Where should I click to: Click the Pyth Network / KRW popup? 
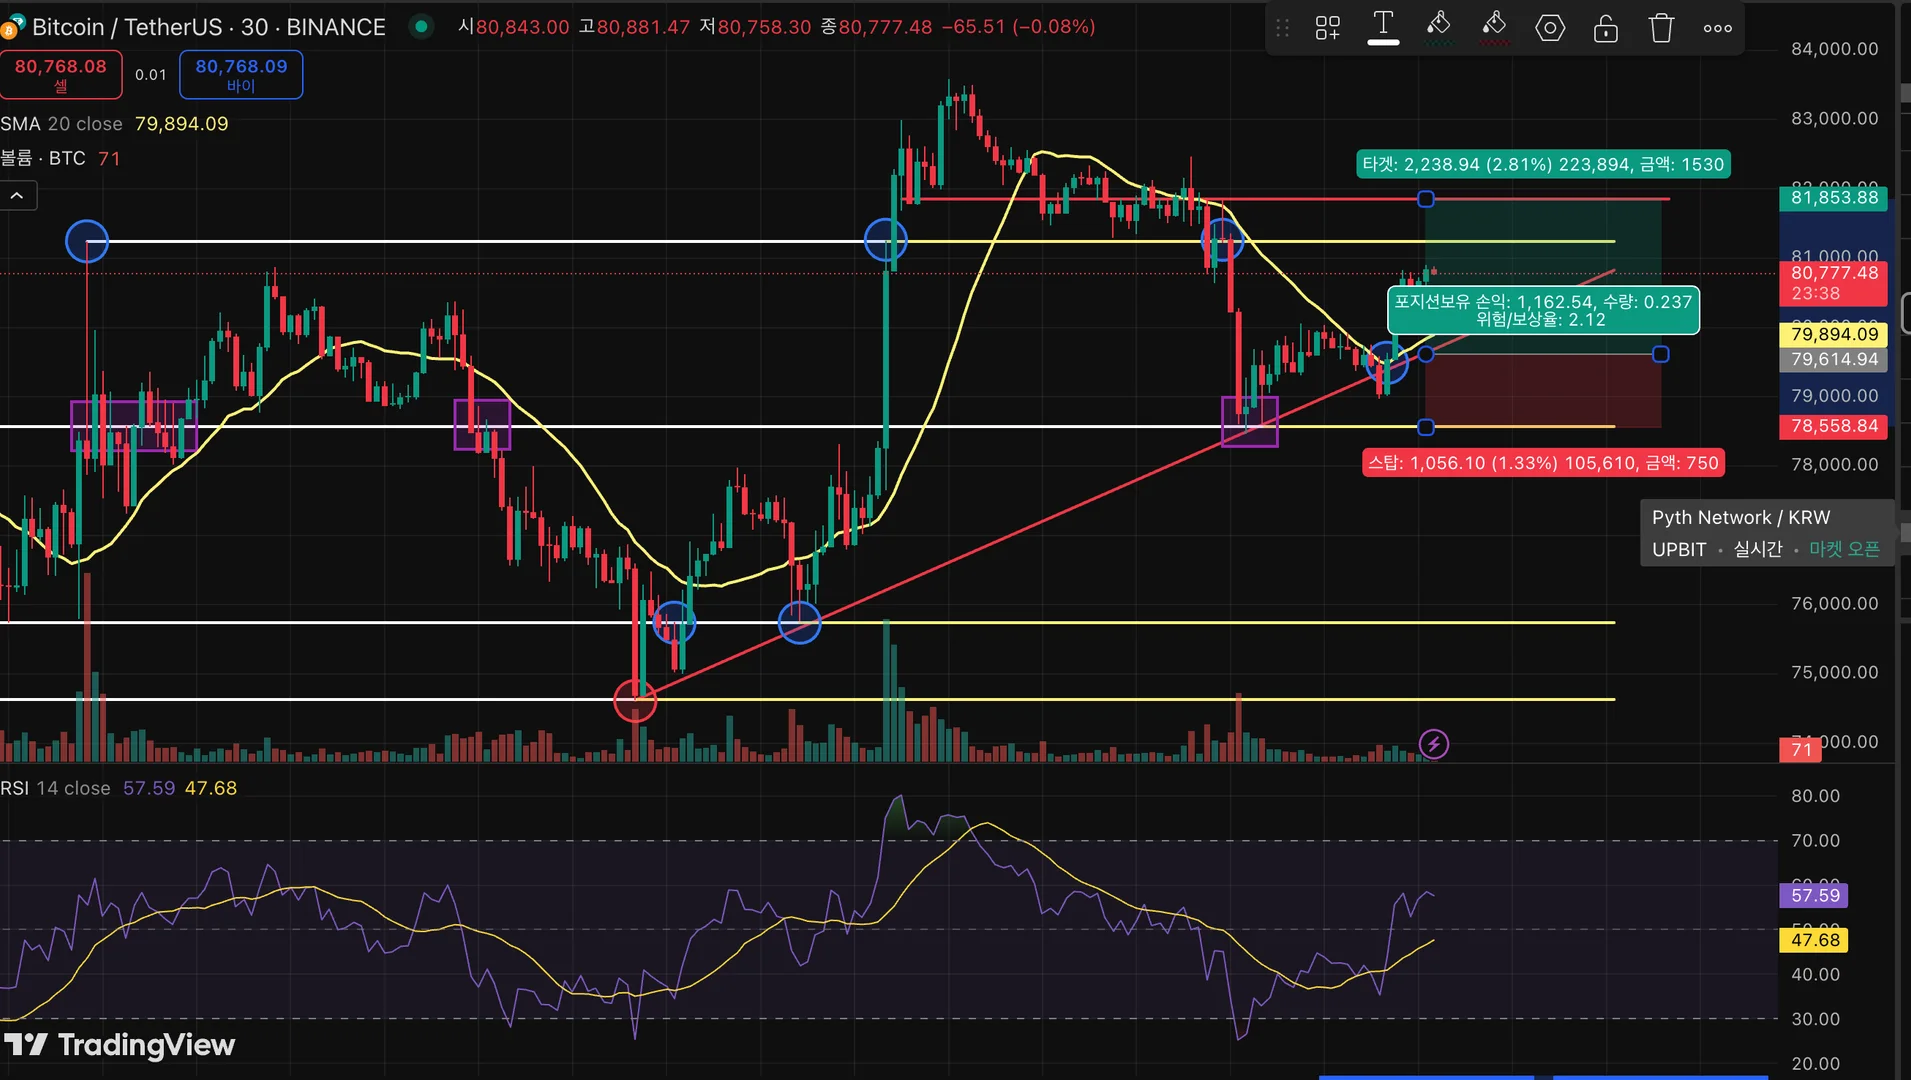[1767, 533]
